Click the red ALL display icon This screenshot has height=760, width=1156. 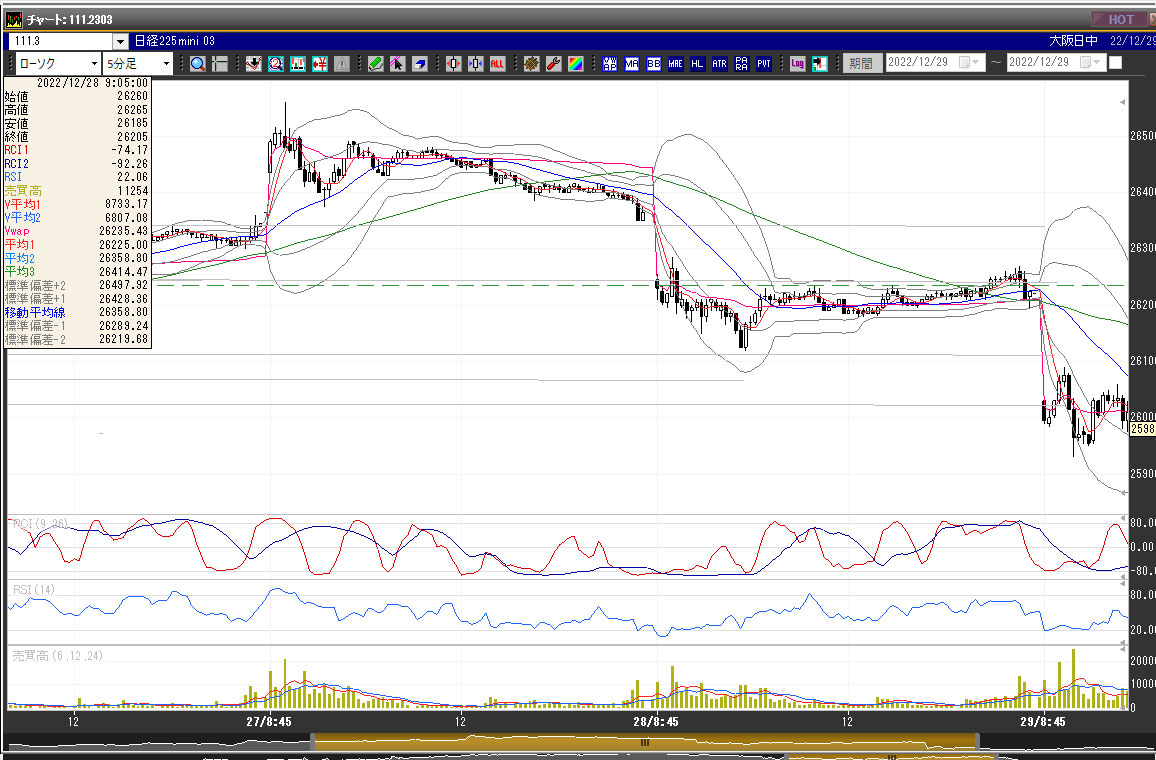498,64
